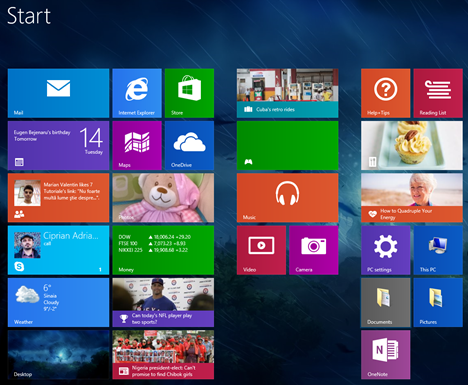The width and height of the screenshot is (468, 385).
Task: Open Travel tile Cuba's retro rides
Action: (x=287, y=93)
